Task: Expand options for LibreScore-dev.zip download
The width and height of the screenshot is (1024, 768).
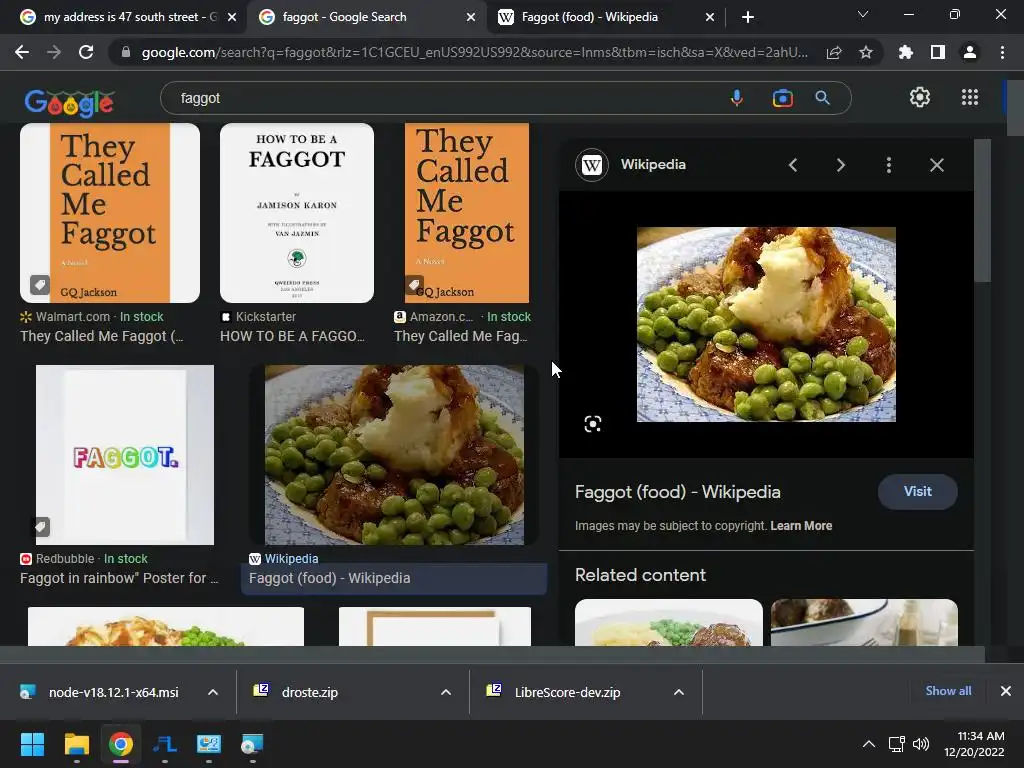Action: coord(679,692)
